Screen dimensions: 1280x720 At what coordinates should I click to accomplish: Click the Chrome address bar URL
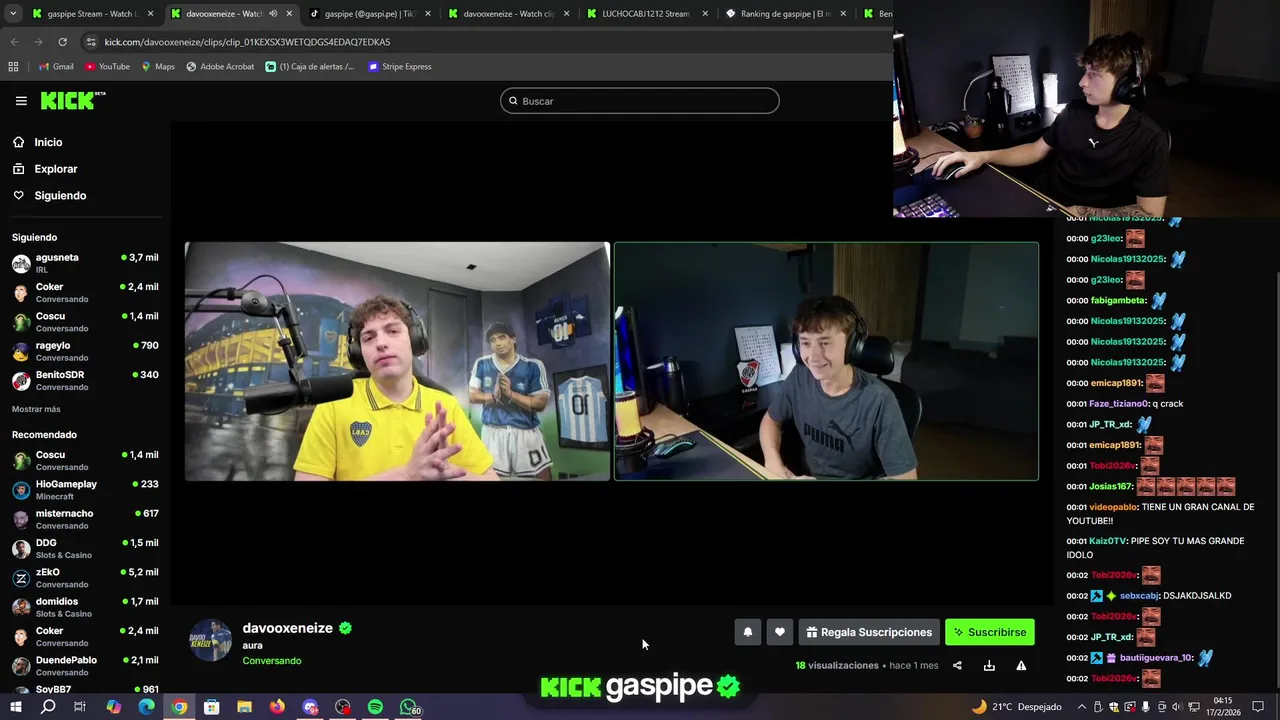point(247,42)
